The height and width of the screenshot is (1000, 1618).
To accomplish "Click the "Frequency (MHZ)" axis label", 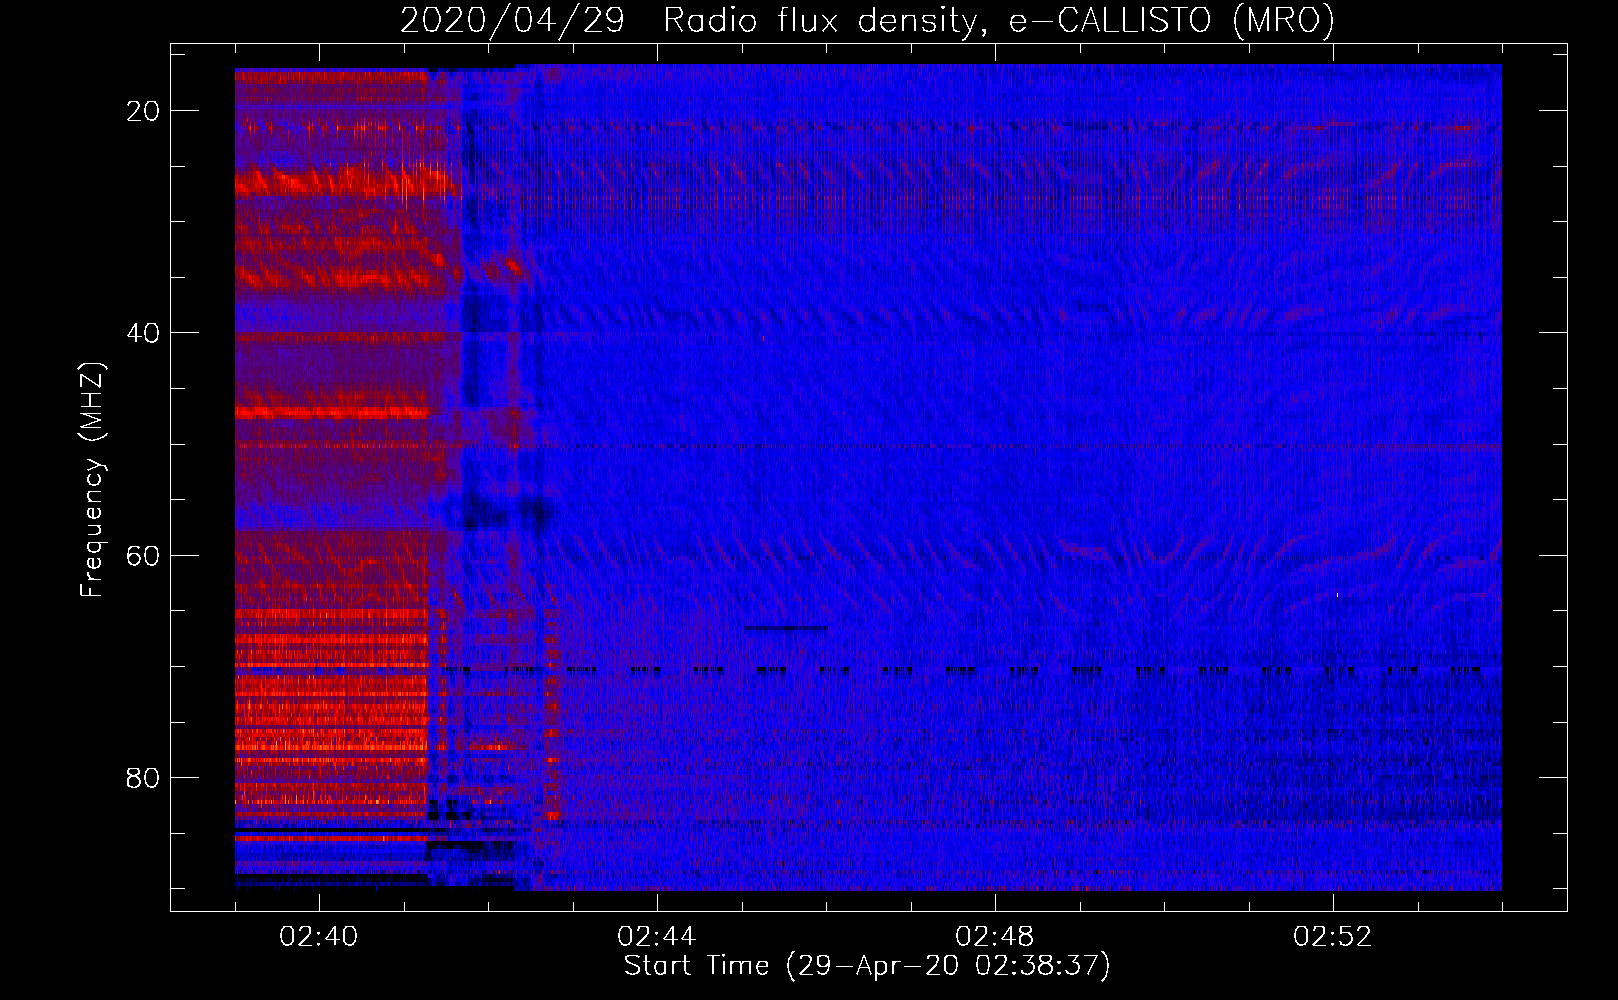I will (91, 480).
